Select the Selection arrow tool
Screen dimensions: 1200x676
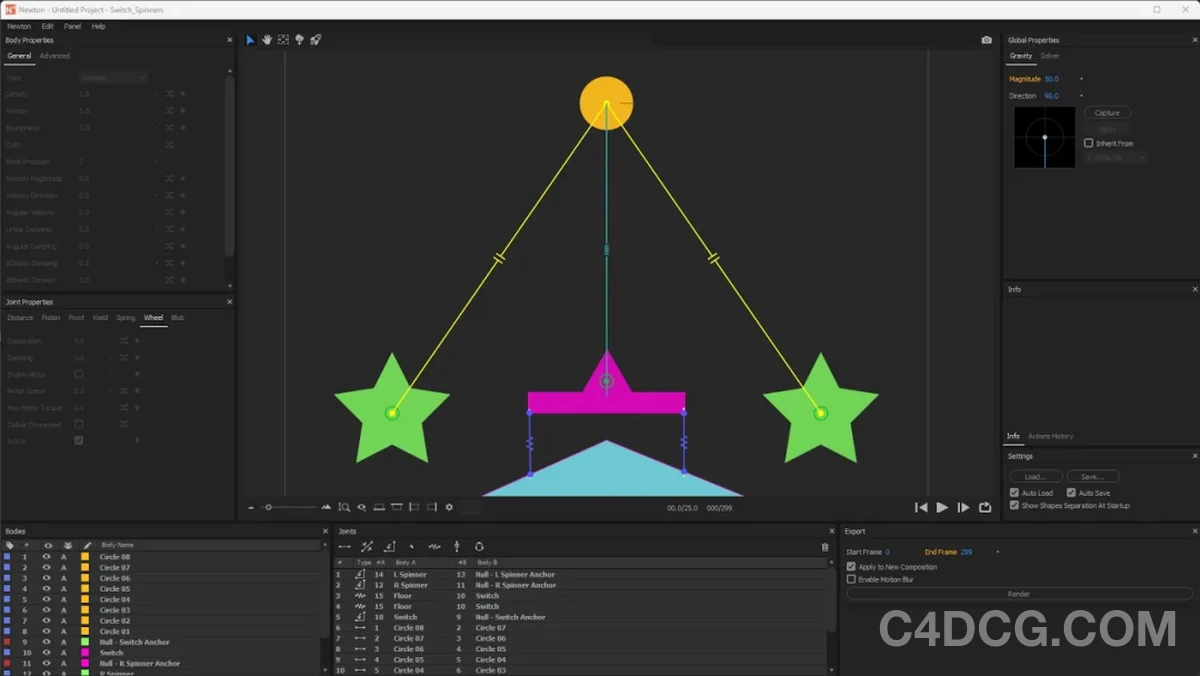pyautogui.click(x=249, y=39)
